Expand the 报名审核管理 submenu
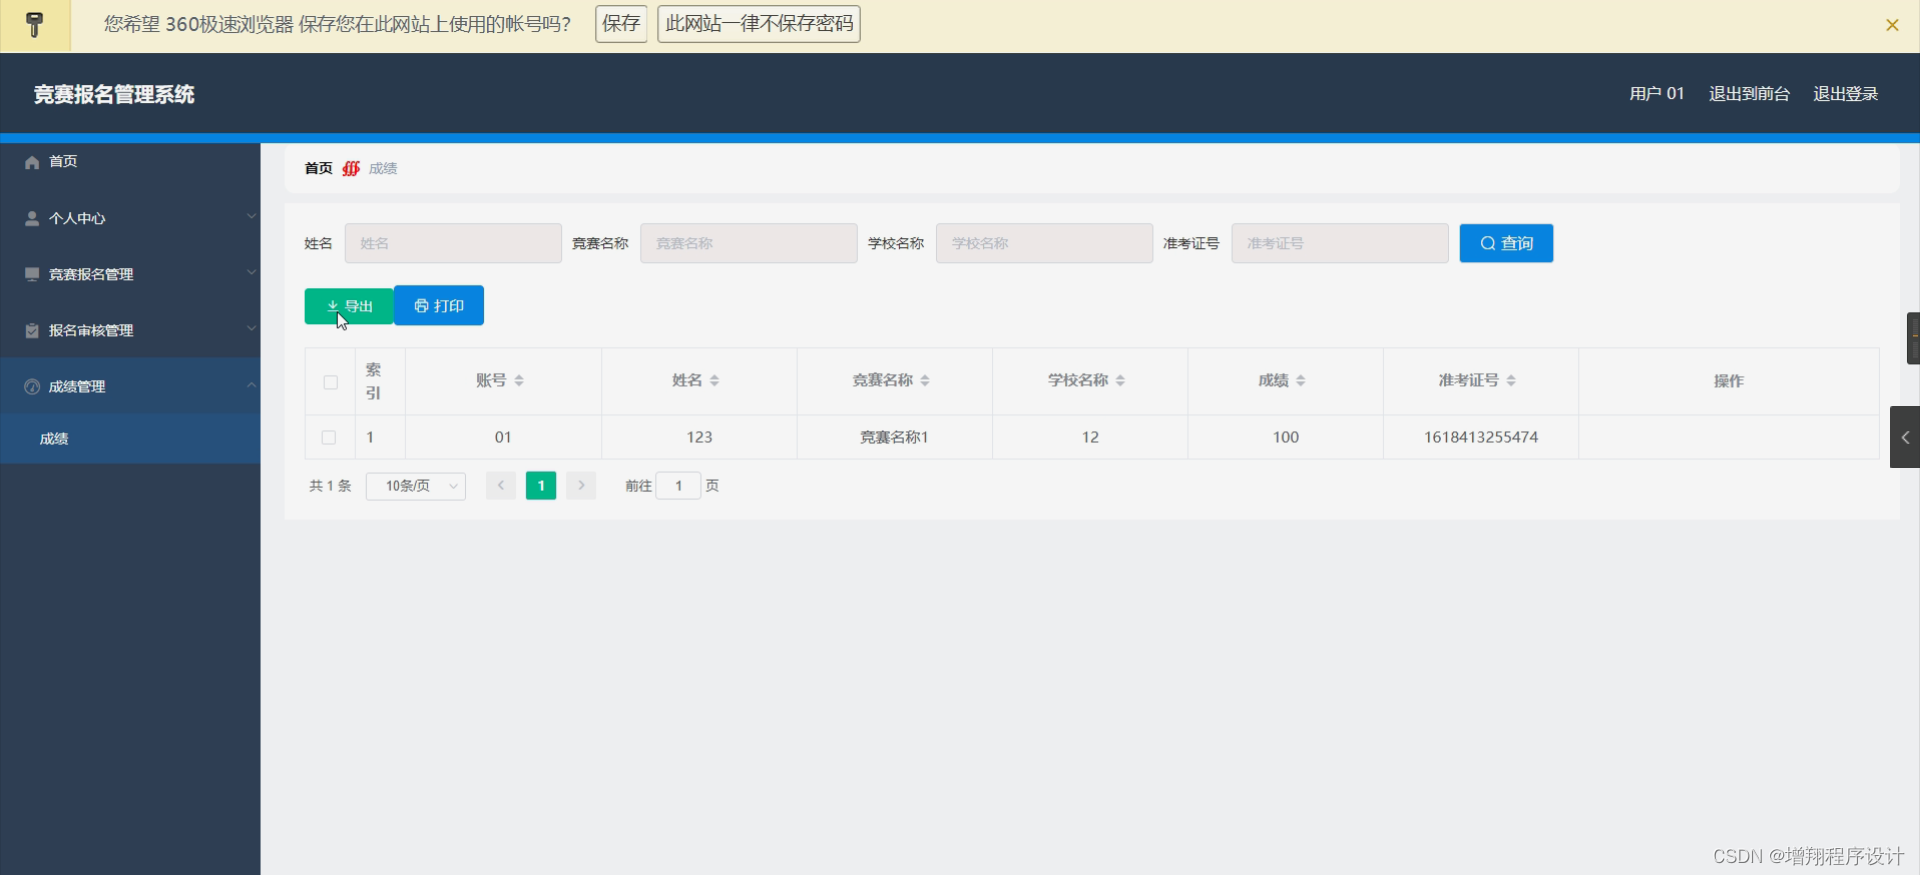The width and height of the screenshot is (1920, 875). [251, 329]
